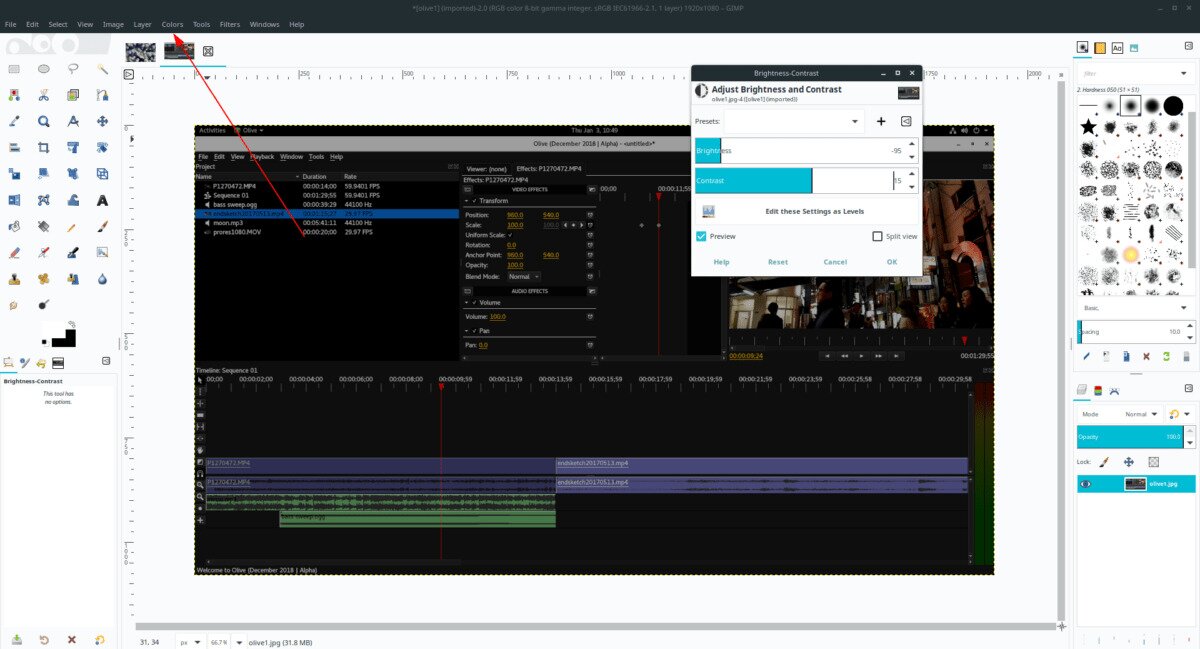The height and width of the screenshot is (649, 1200).
Task: Uncheck the Preview checkbox
Action: pyautogui.click(x=702, y=237)
